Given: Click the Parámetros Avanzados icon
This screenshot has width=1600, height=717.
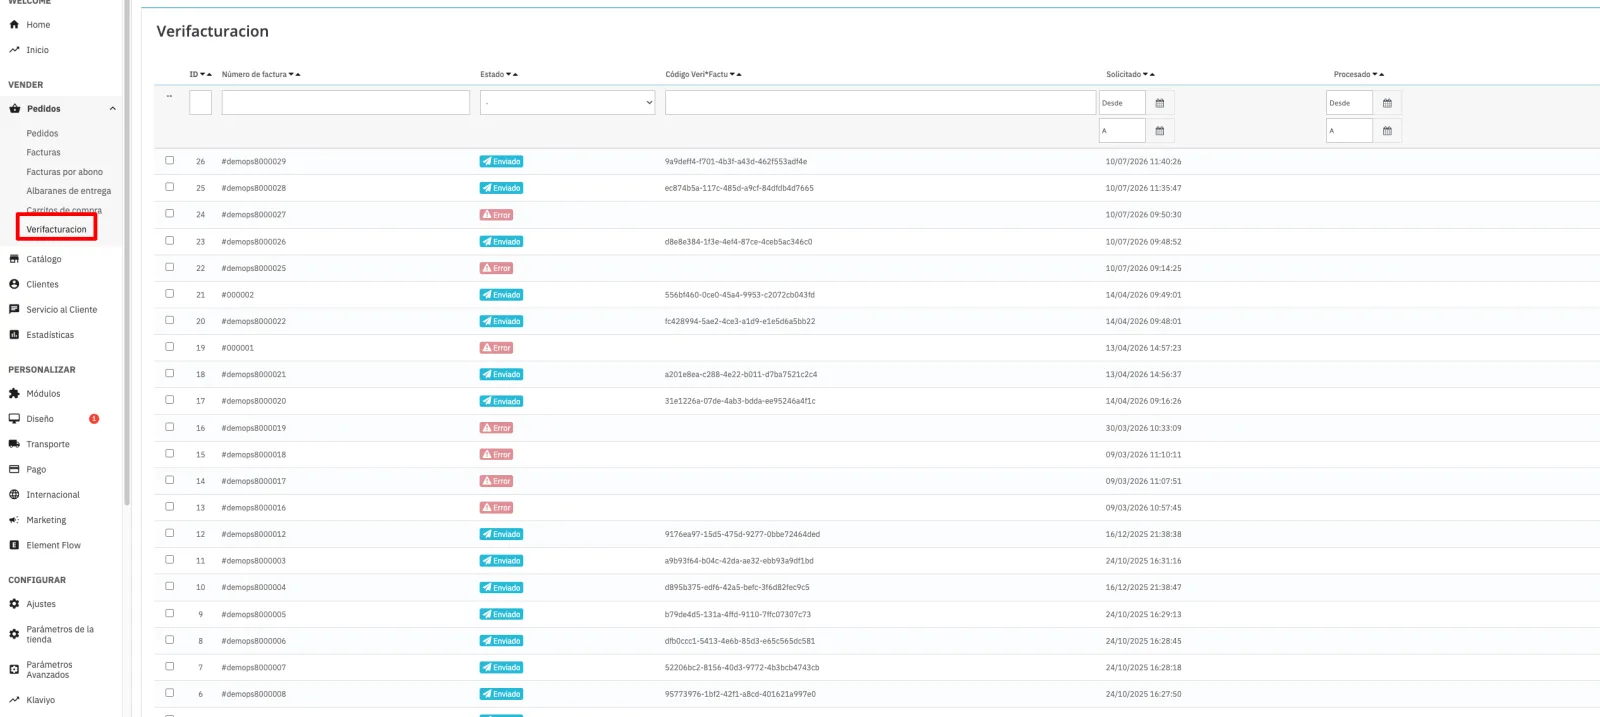Looking at the screenshot, I should (x=14, y=670).
